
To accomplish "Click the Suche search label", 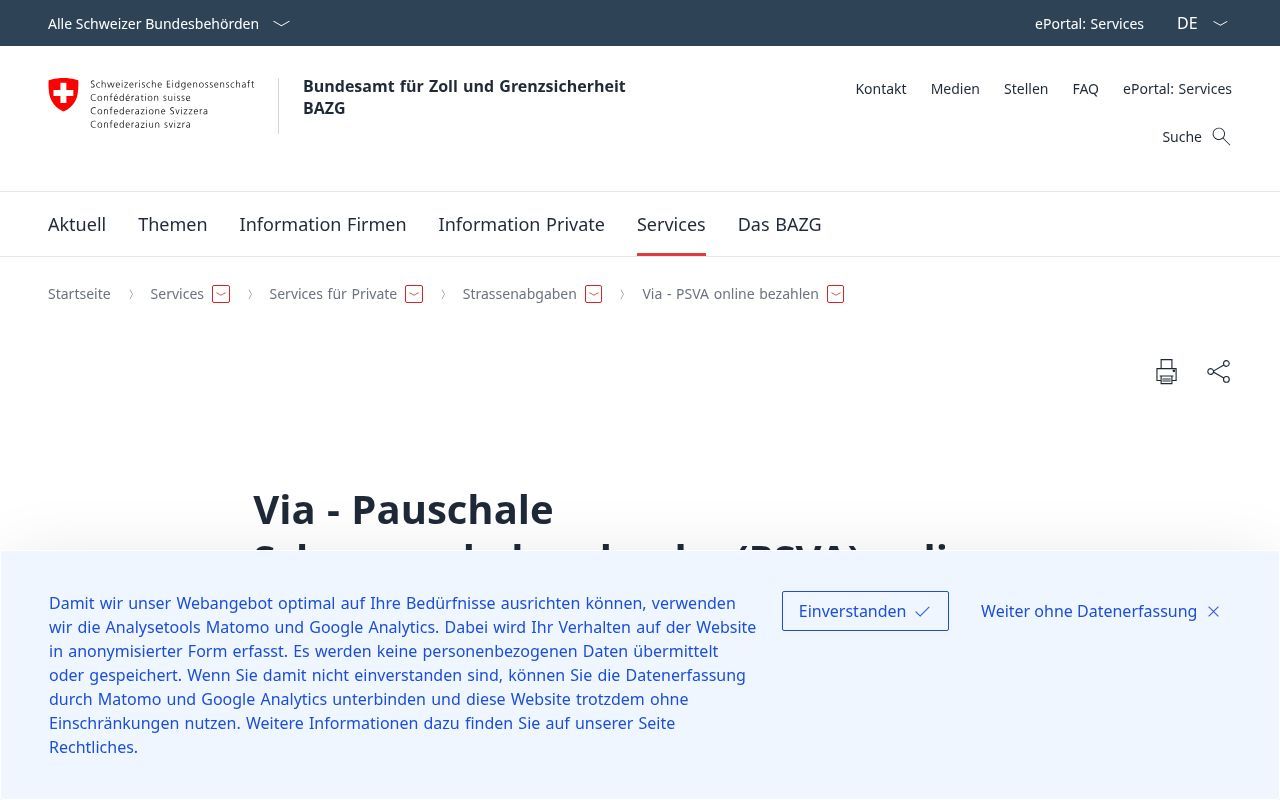I will (x=1181, y=137).
